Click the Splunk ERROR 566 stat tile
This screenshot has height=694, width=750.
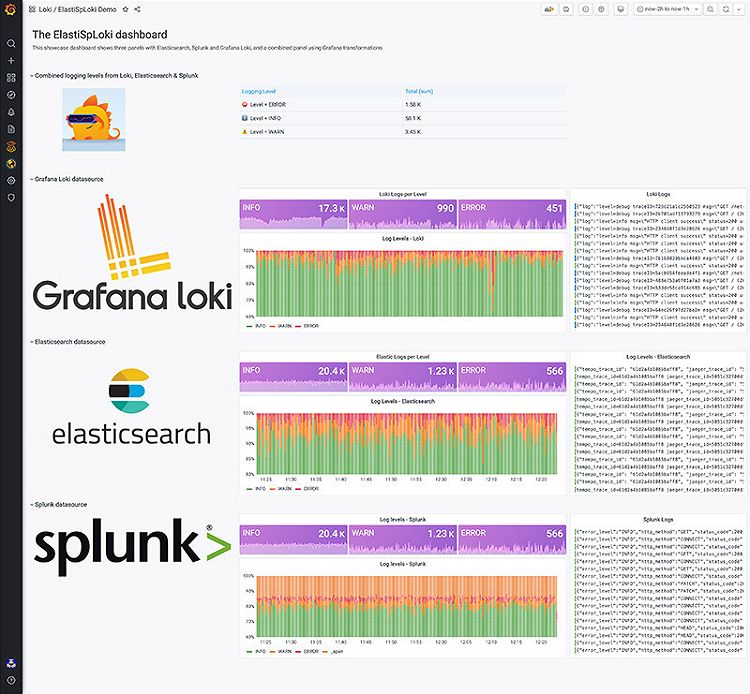click(512, 540)
